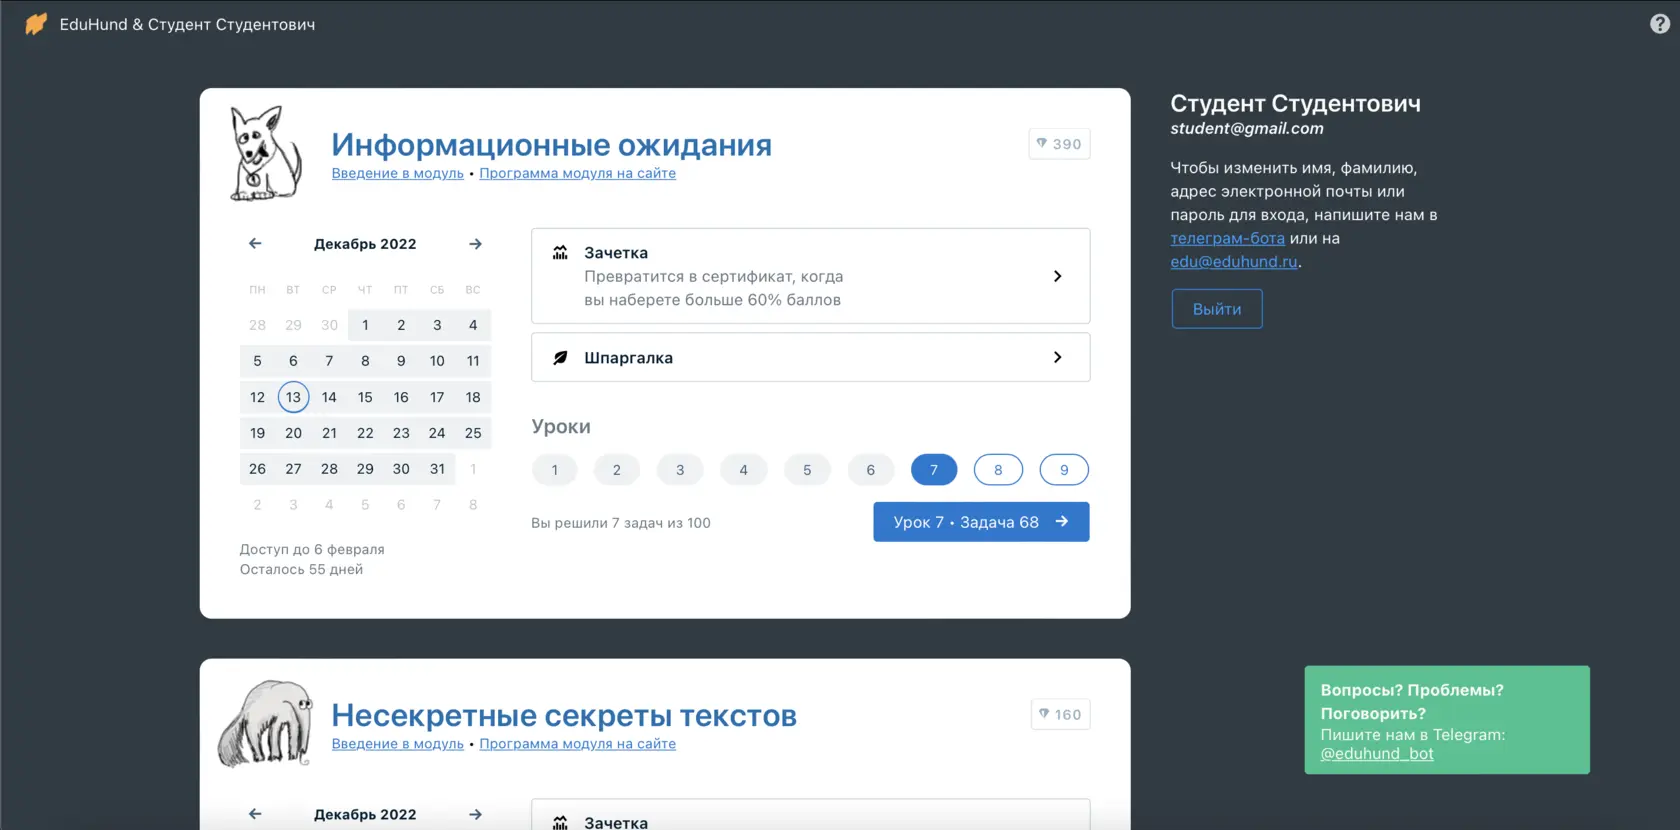Viewport: 1680px width, 830px height.
Task: Open lesson 2
Action: pyautogui.click(x=617, y=470)
